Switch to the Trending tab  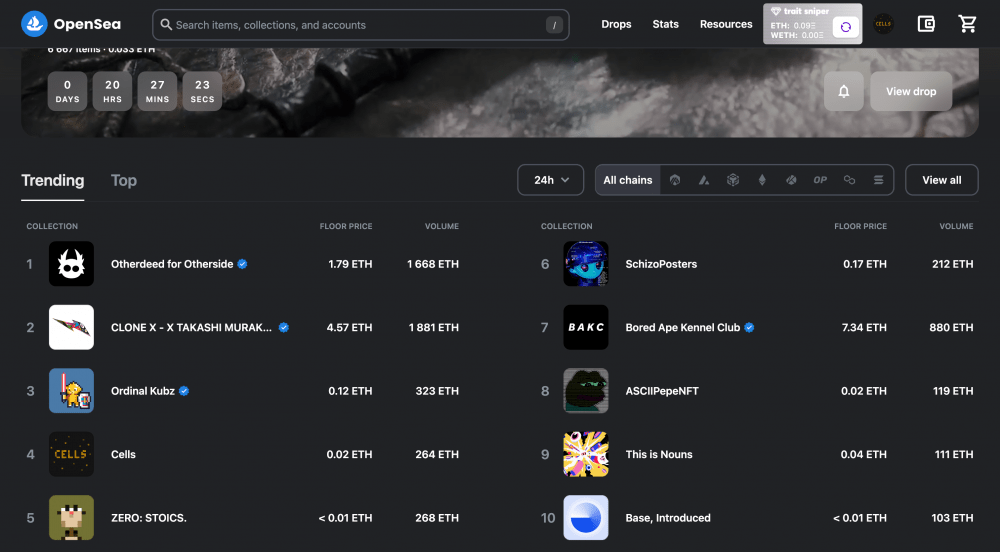click(x=52, y=180)
